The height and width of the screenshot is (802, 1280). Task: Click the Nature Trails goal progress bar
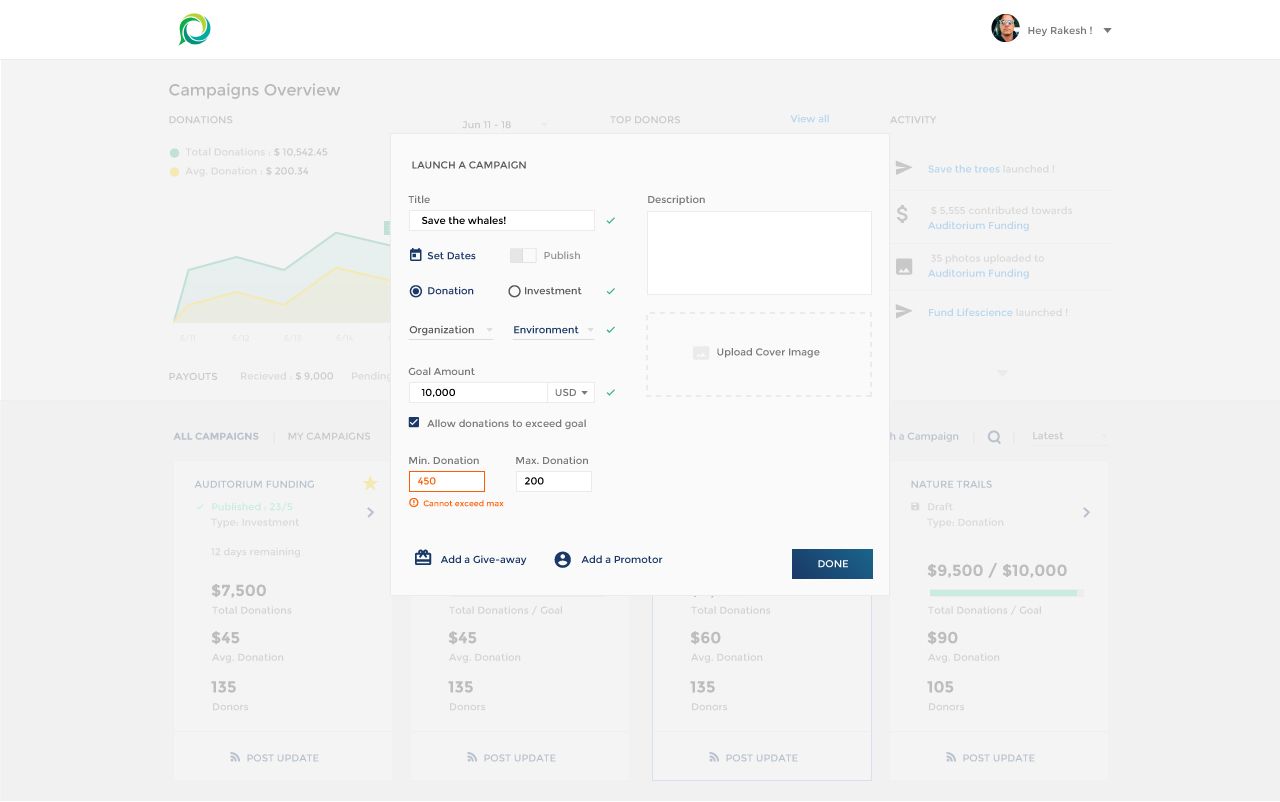coord(1005,593)
